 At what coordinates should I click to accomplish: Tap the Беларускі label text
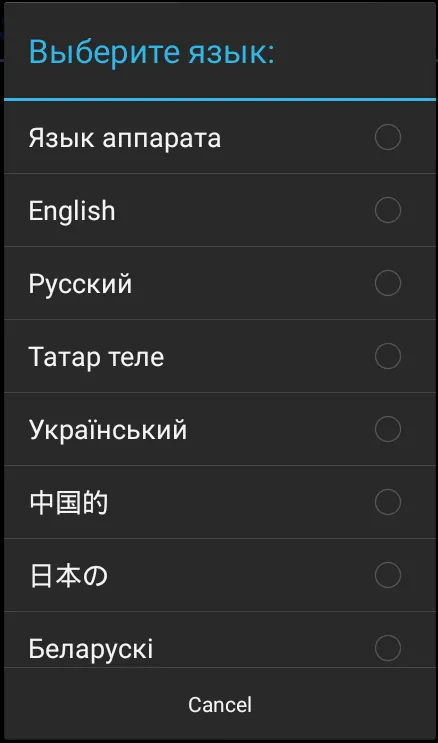[x=91, y=649]
